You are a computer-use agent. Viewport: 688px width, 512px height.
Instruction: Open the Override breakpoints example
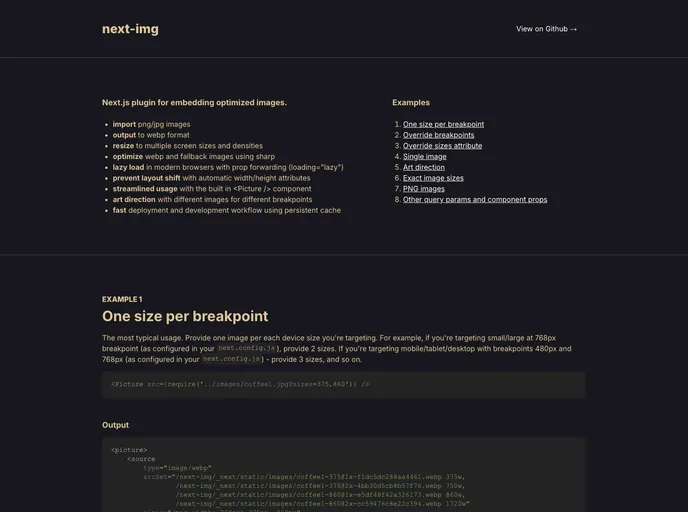point(438,135)
